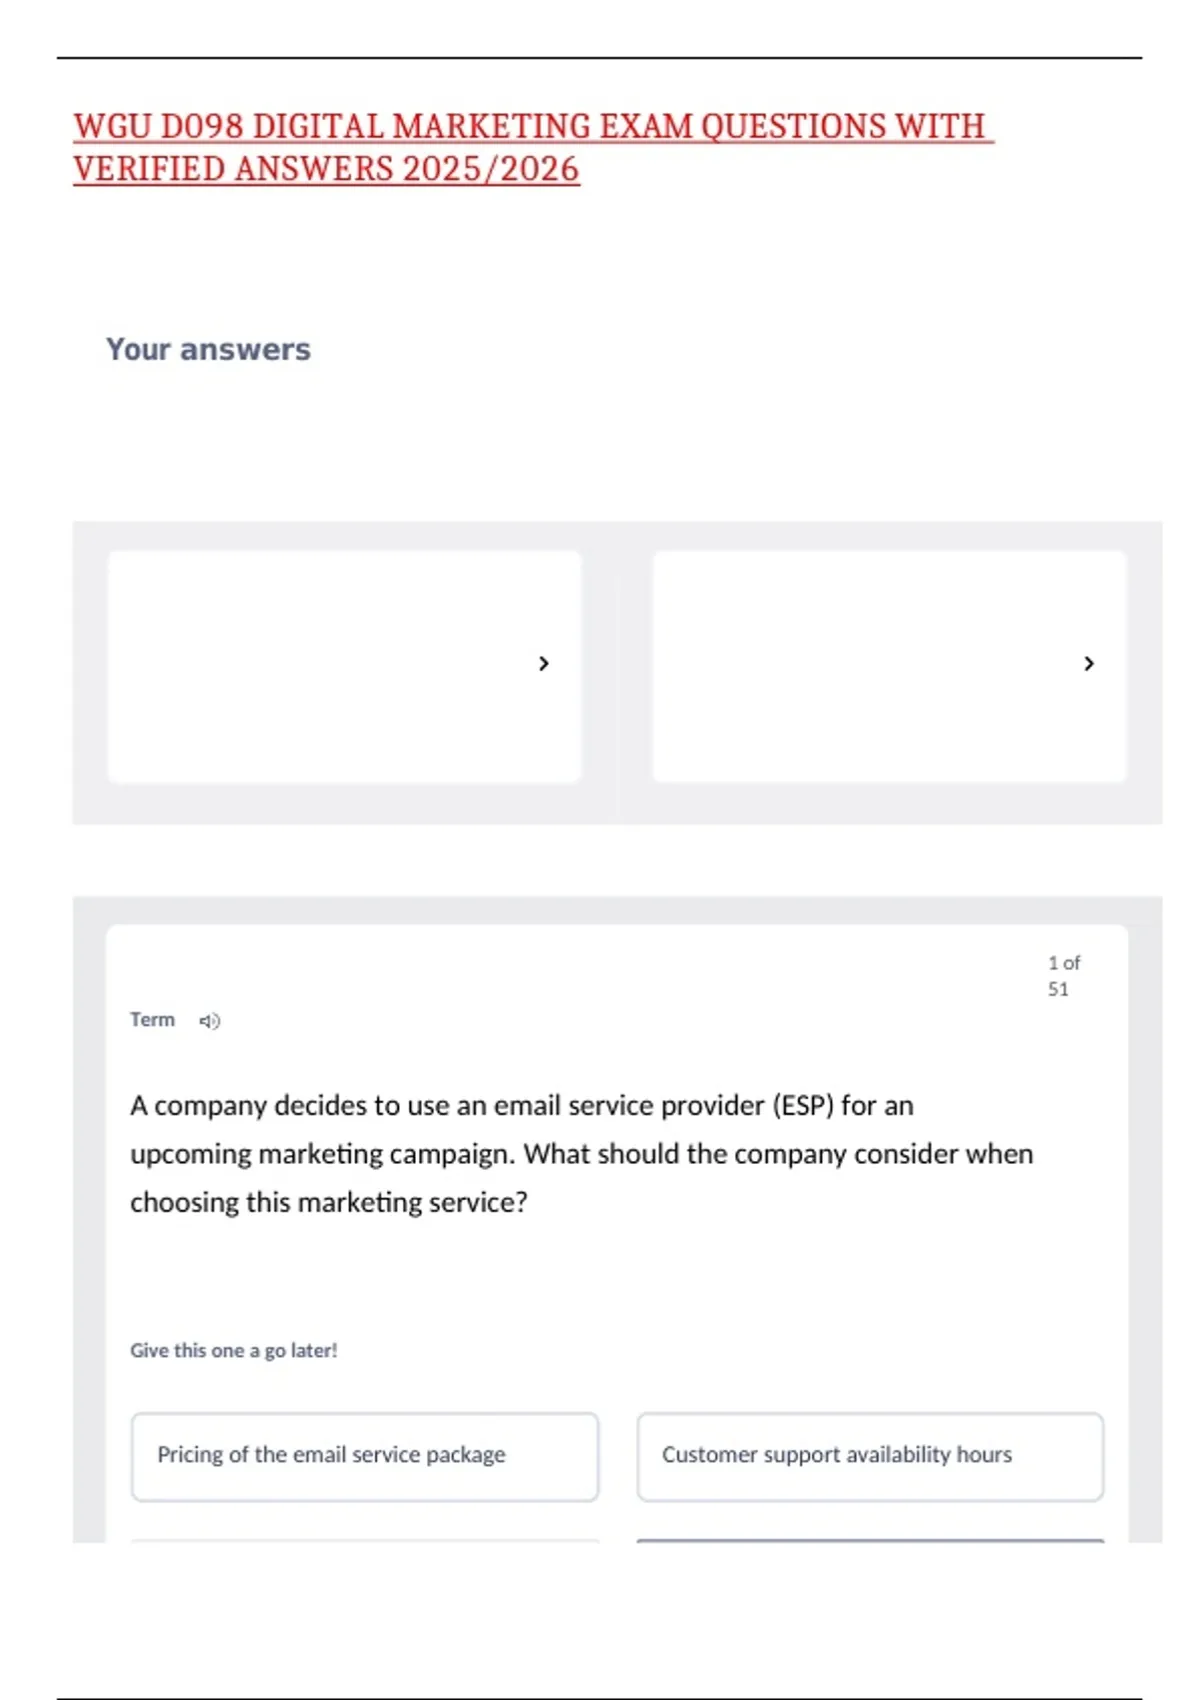Select 'Pricing of the email service package' answer
Viewport: 1200px width, 1700px height.
point(365,1456)
